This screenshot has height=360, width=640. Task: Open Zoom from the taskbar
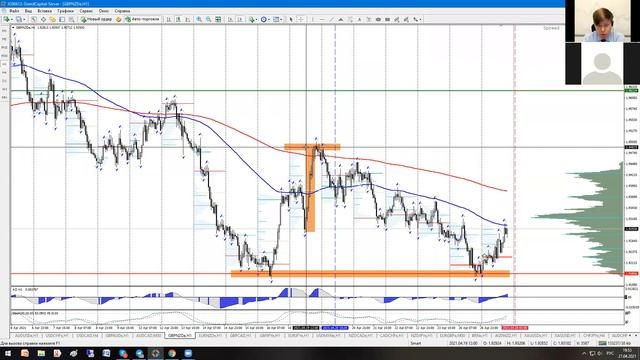(x=188, y=353)
